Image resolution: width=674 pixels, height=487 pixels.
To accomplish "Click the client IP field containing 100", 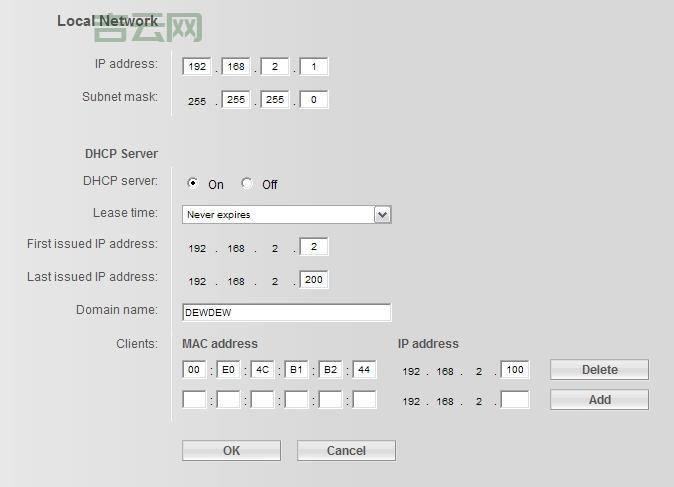I will (x=514, y=370).
